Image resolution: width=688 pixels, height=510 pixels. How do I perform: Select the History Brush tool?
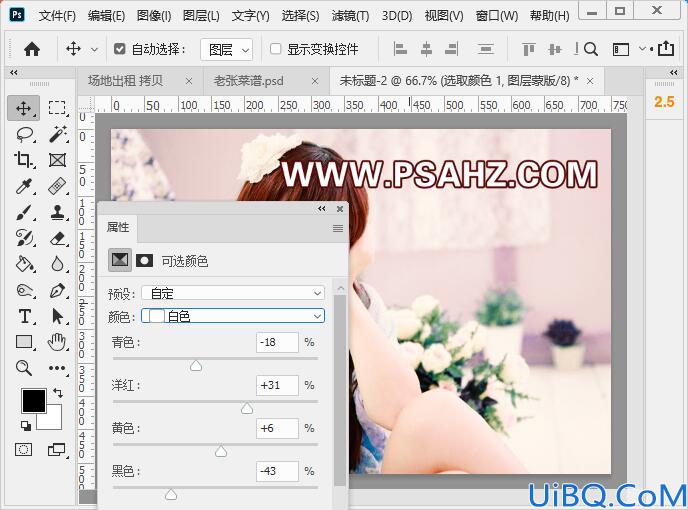[x=25, y=238]
